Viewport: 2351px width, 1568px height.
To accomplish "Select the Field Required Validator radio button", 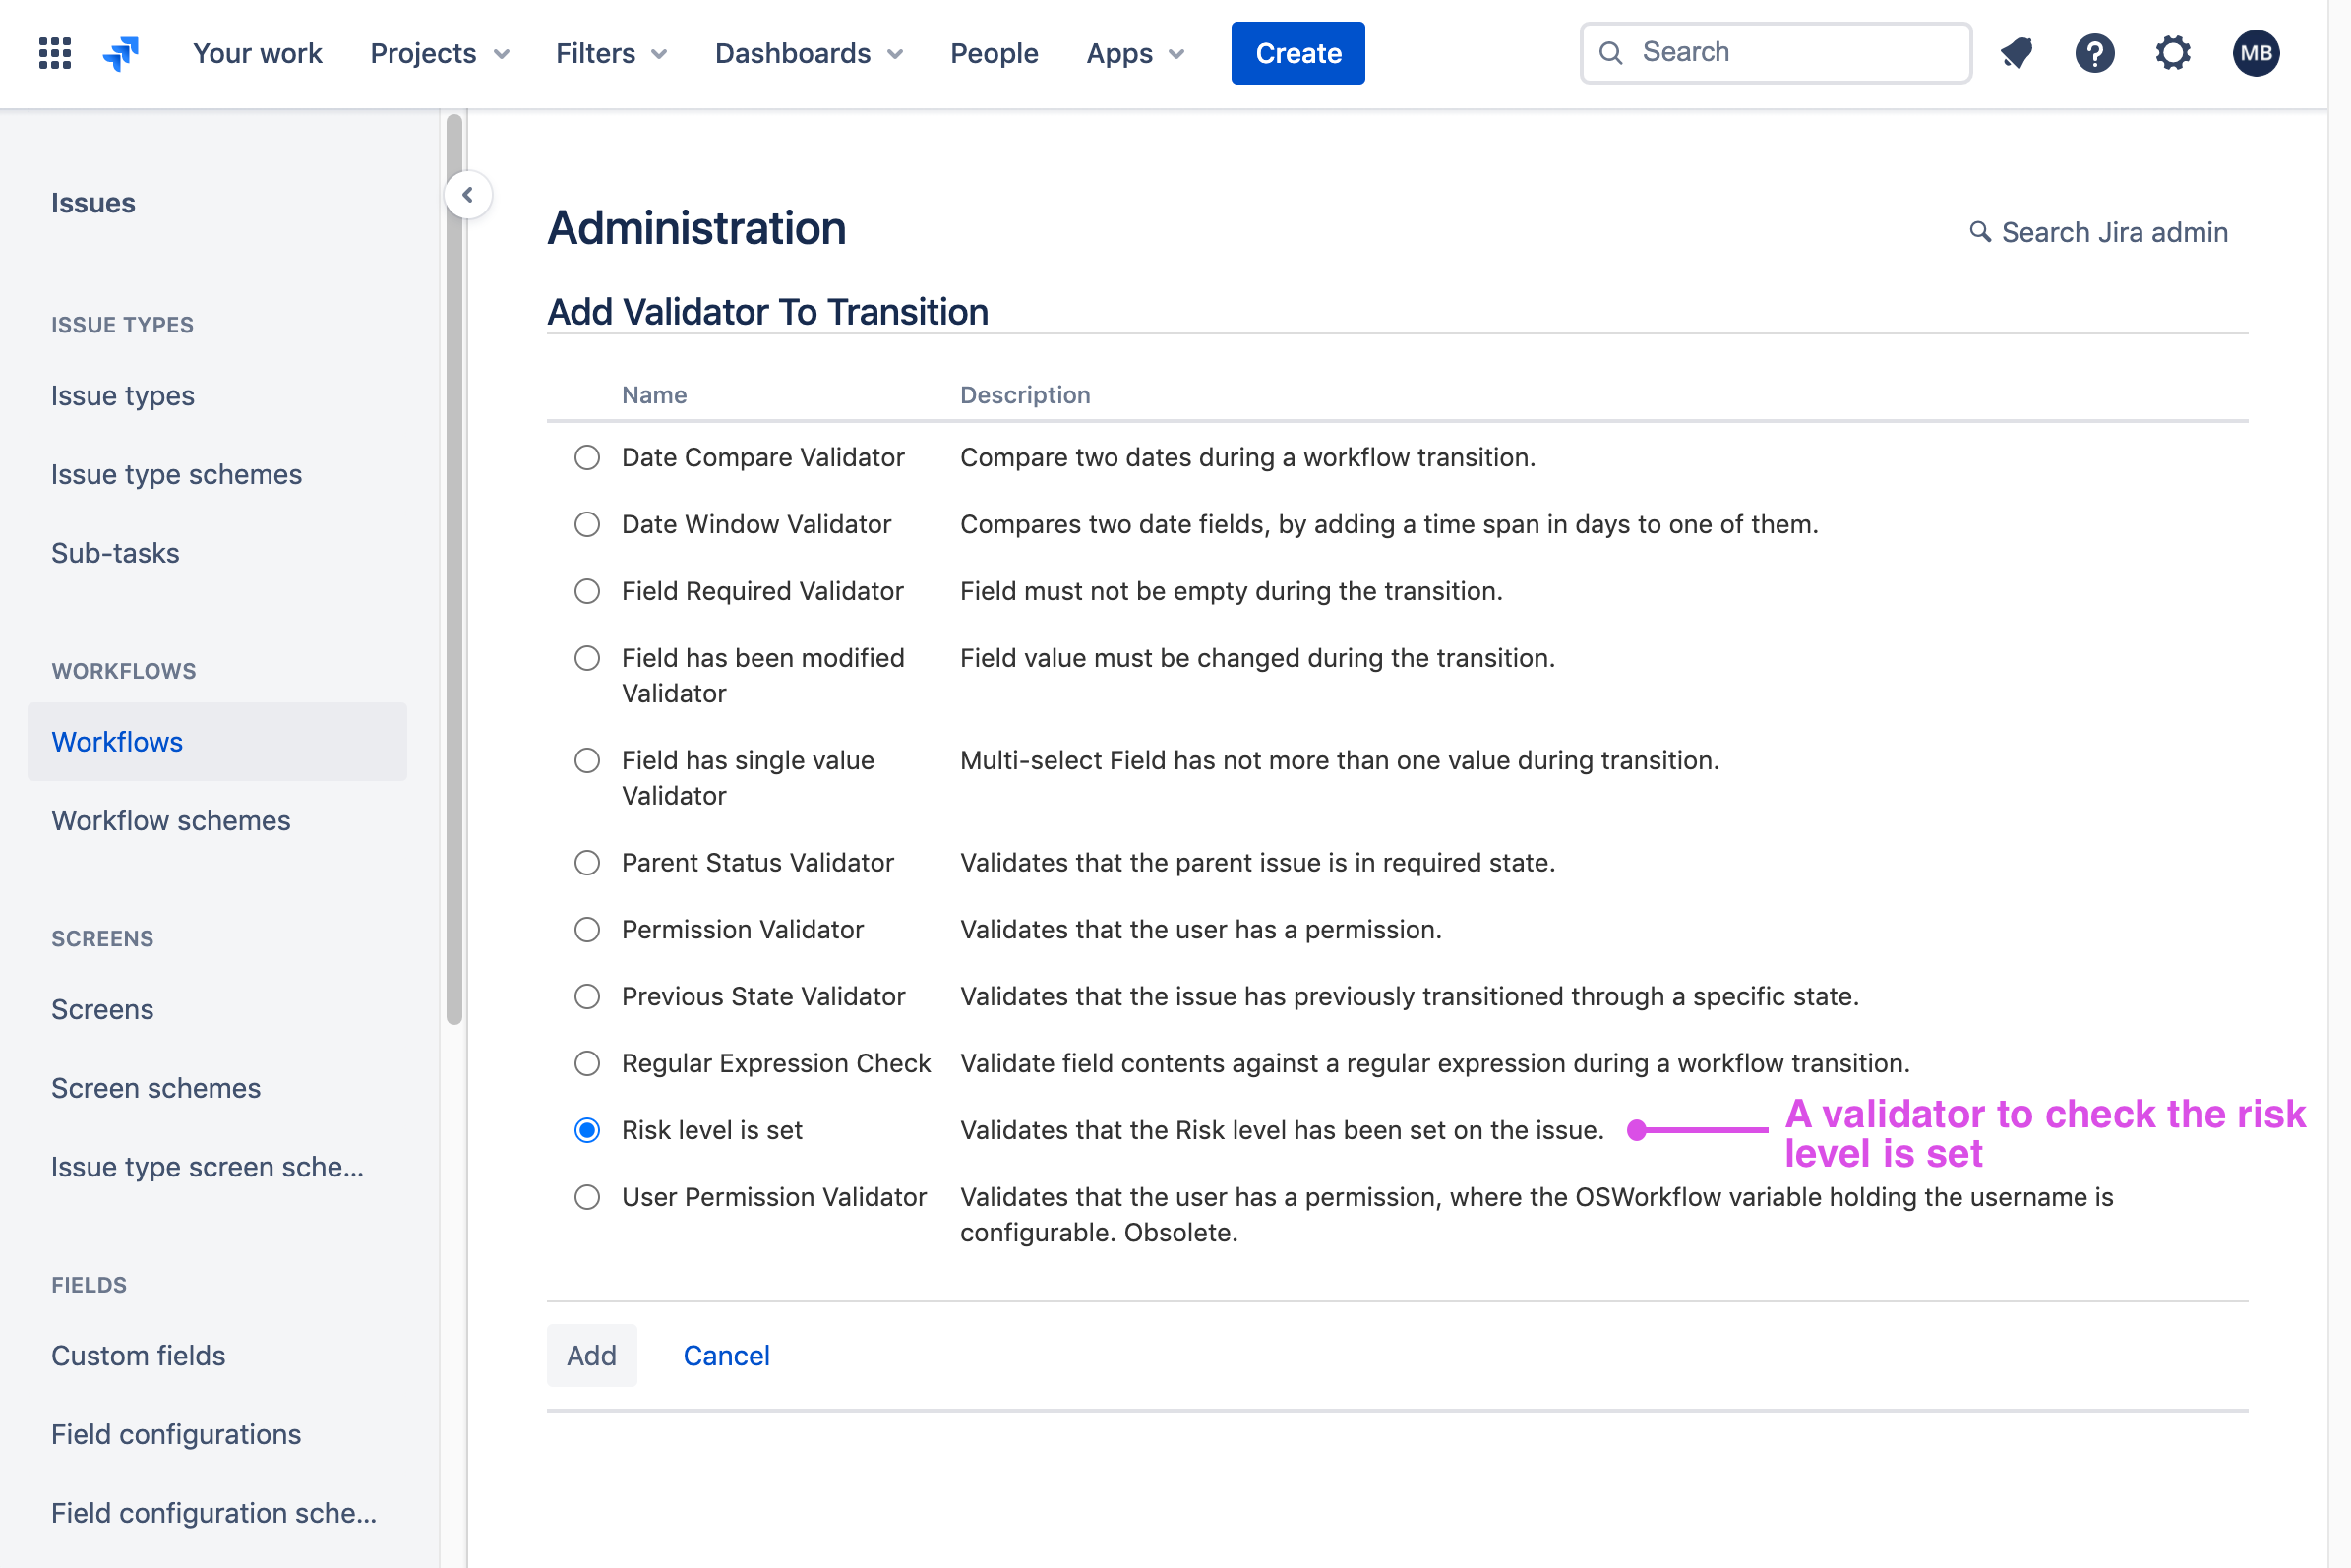I will 587,592.
